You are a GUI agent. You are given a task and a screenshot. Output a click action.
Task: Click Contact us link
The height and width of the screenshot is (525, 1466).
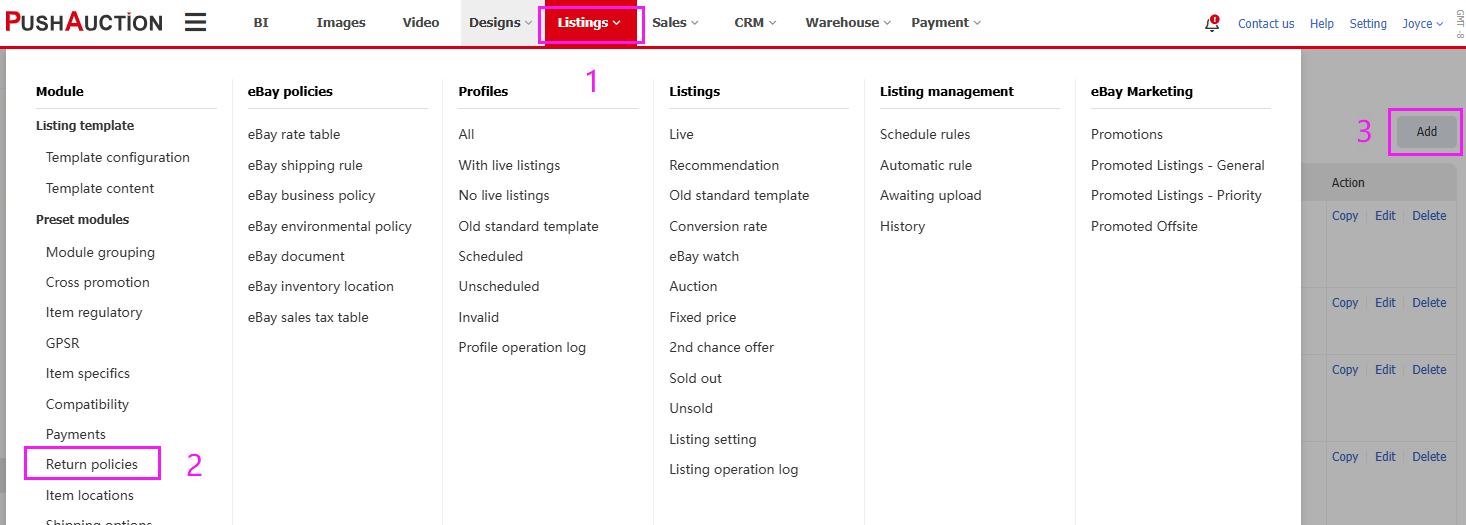pyautogui.click(x=1266, y=23)
